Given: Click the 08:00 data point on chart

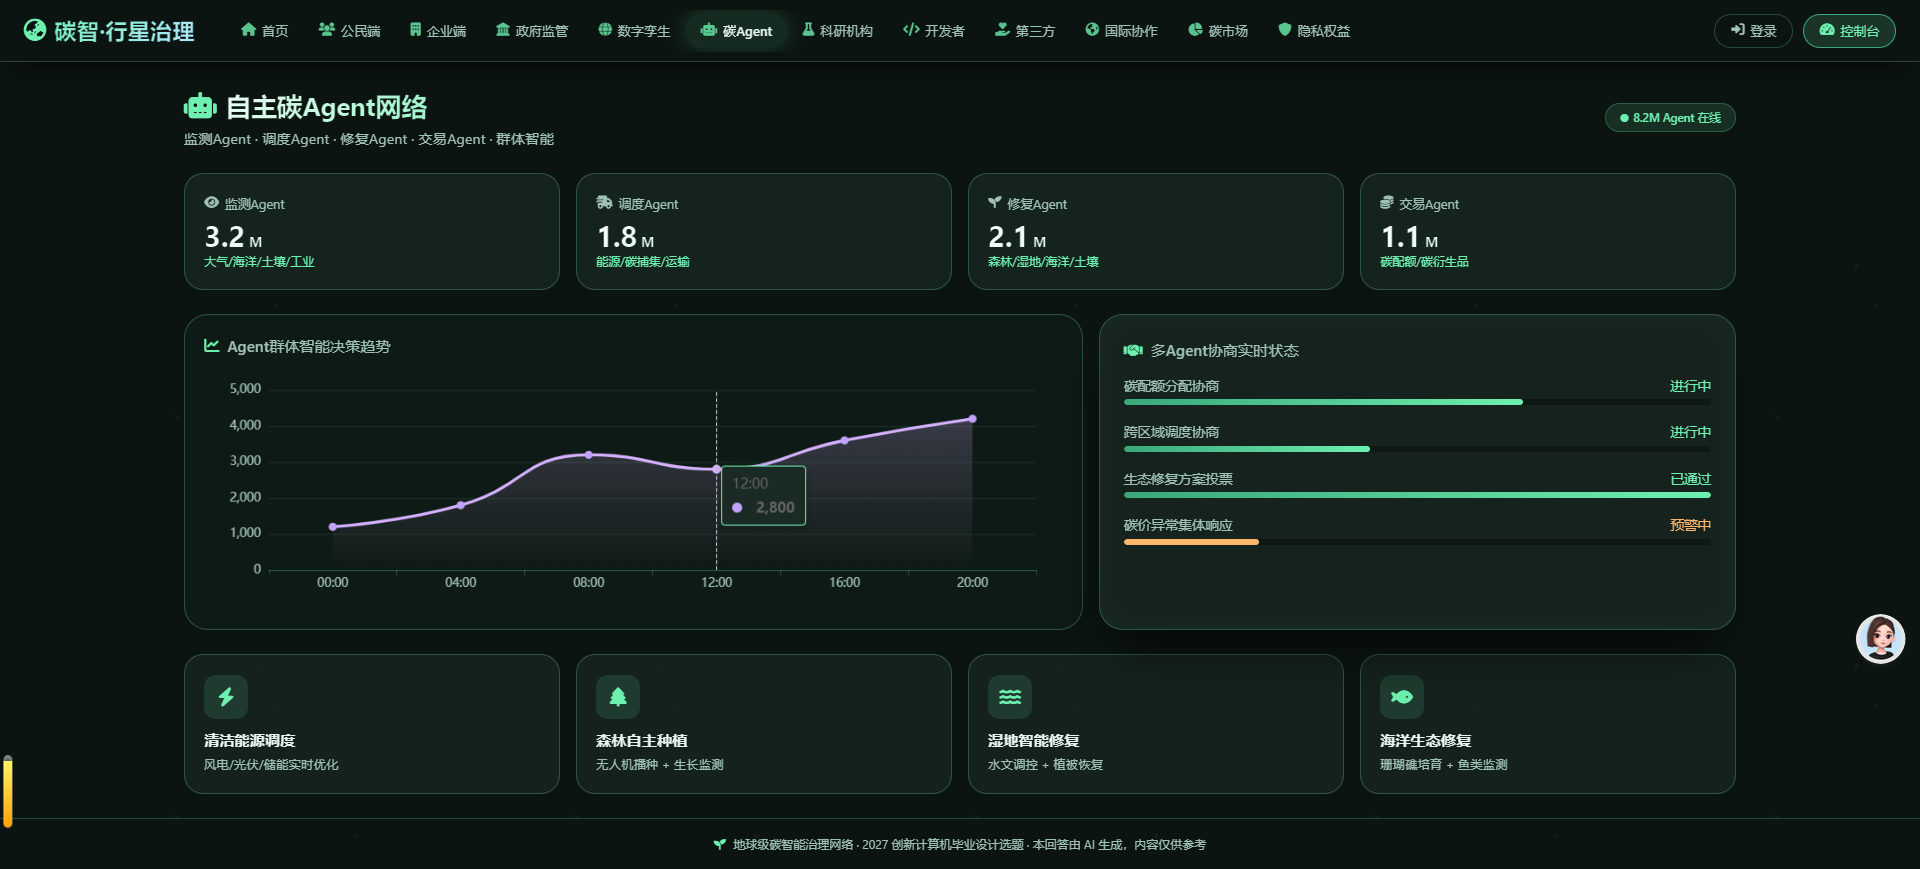Looking at the screenshot, I should point(589,455).
